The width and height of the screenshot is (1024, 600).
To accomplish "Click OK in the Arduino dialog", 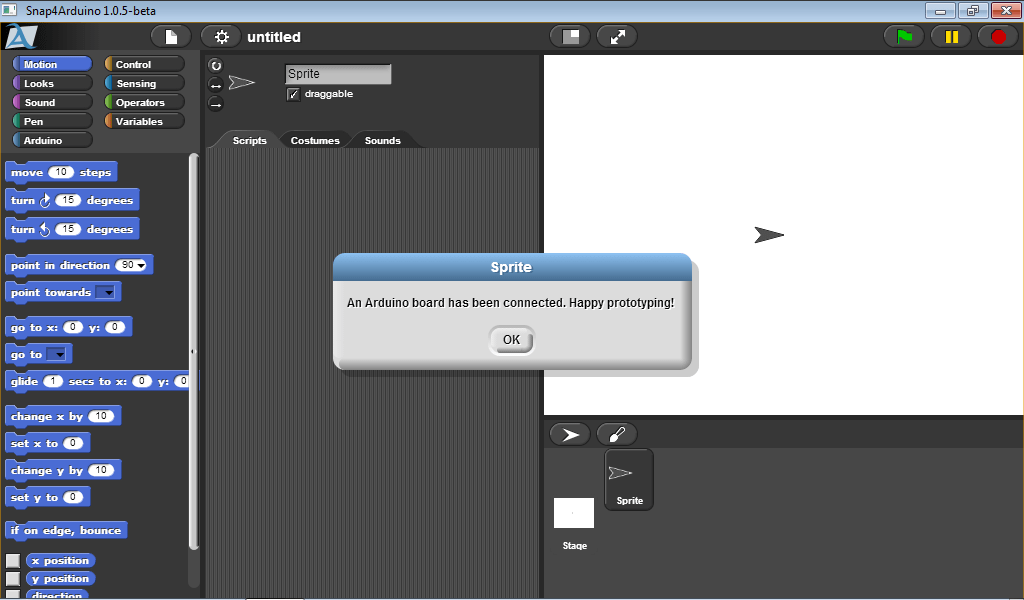I will tap(511, 340).
